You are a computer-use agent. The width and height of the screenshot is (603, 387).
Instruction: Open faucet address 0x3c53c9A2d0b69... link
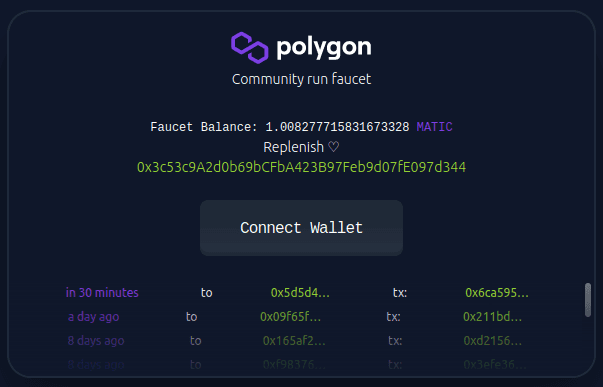pyautogui.click(x=302, y=167)
